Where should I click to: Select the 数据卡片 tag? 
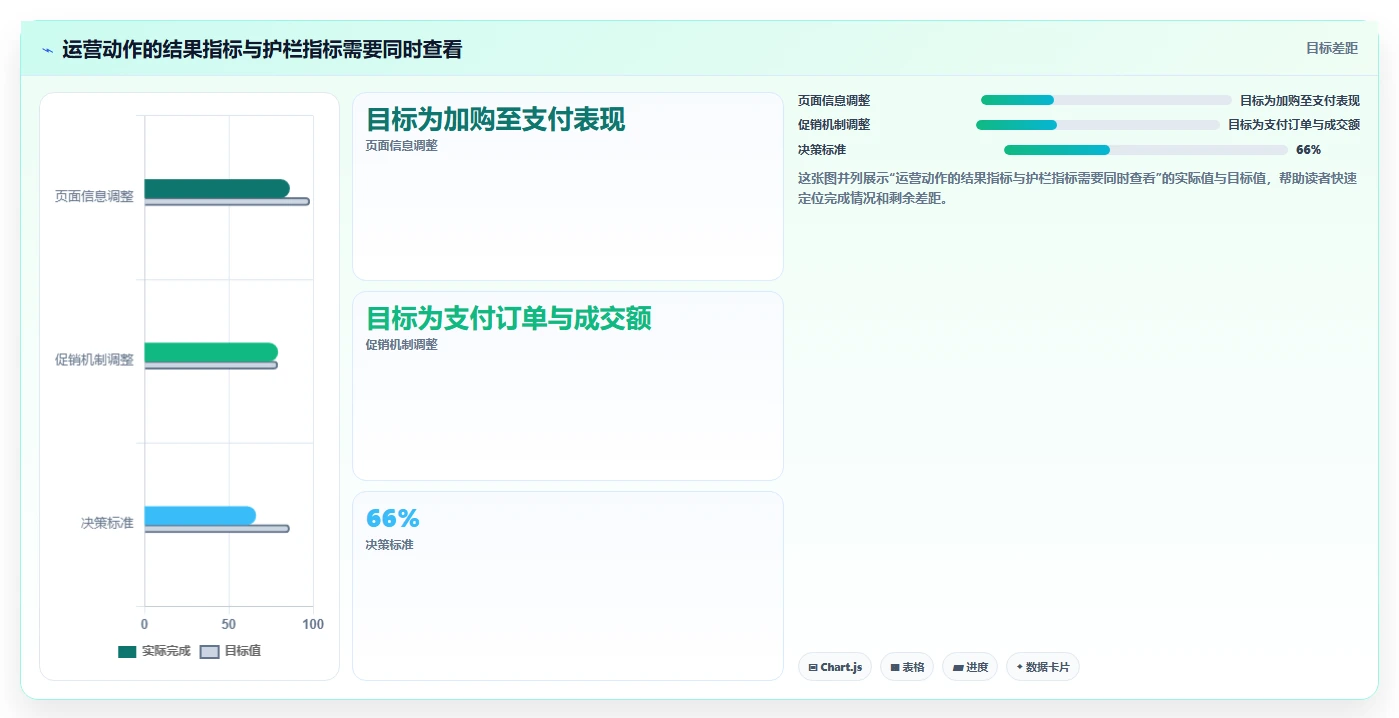1043,667
